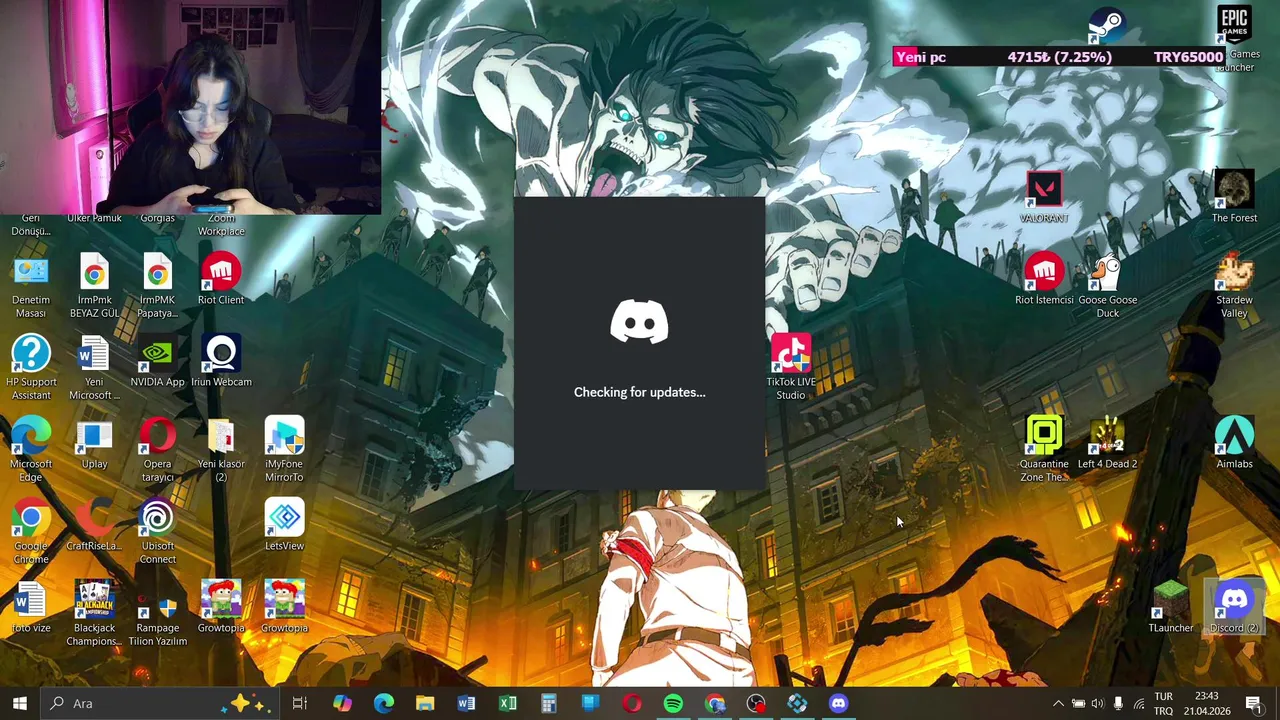This screenshot has width=1280, height=720.
Task: Launch Opera tarayıcı desktop shortcut
Action: [157, 450]
